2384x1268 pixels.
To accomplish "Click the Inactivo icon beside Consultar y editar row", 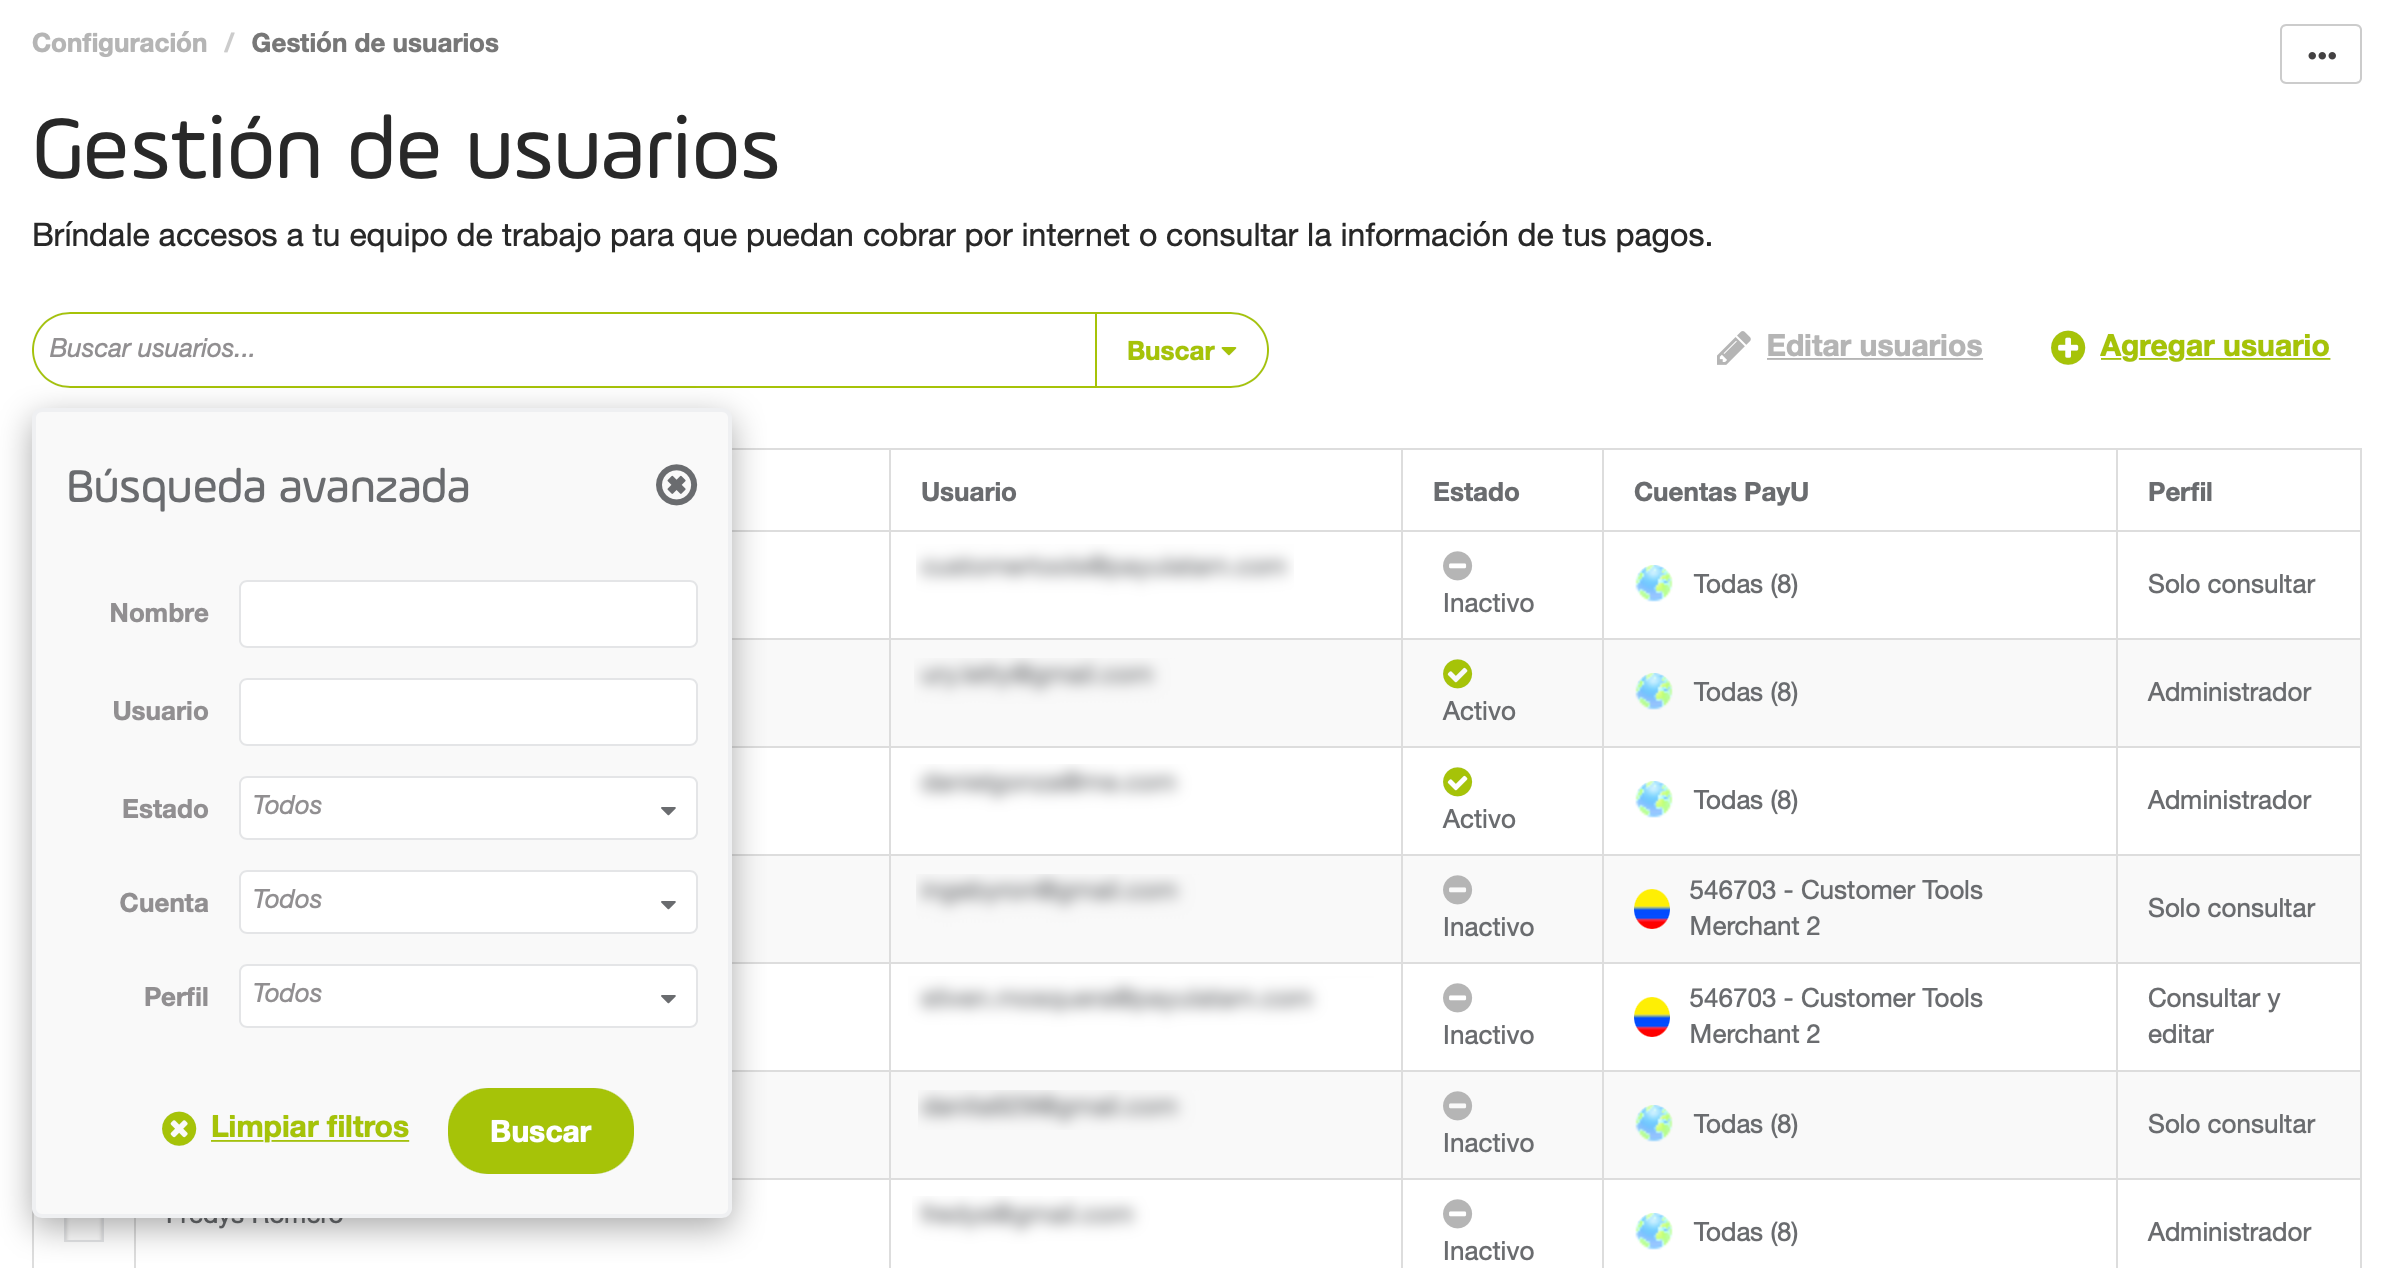I will click(1457, 998).
